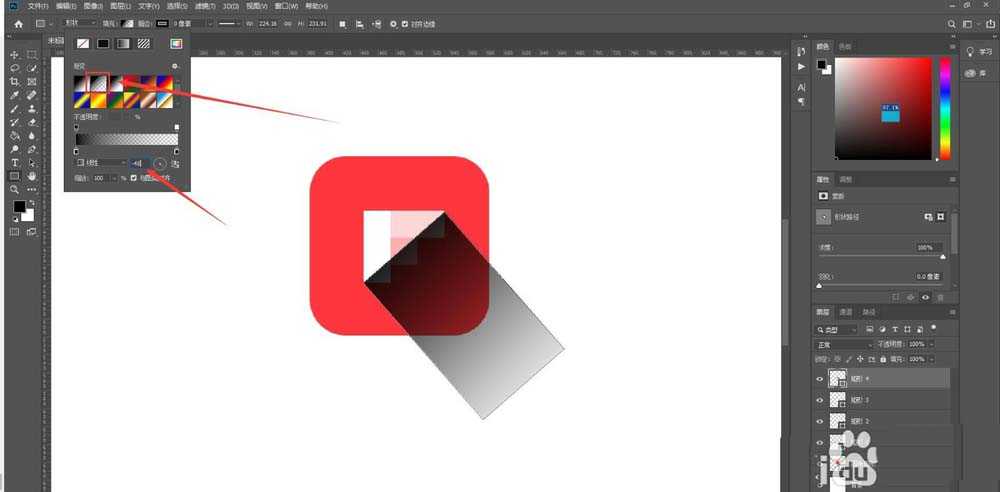Click the gradient angle input field
This screenshot has width=1000, height=492.
coord(139,162)
